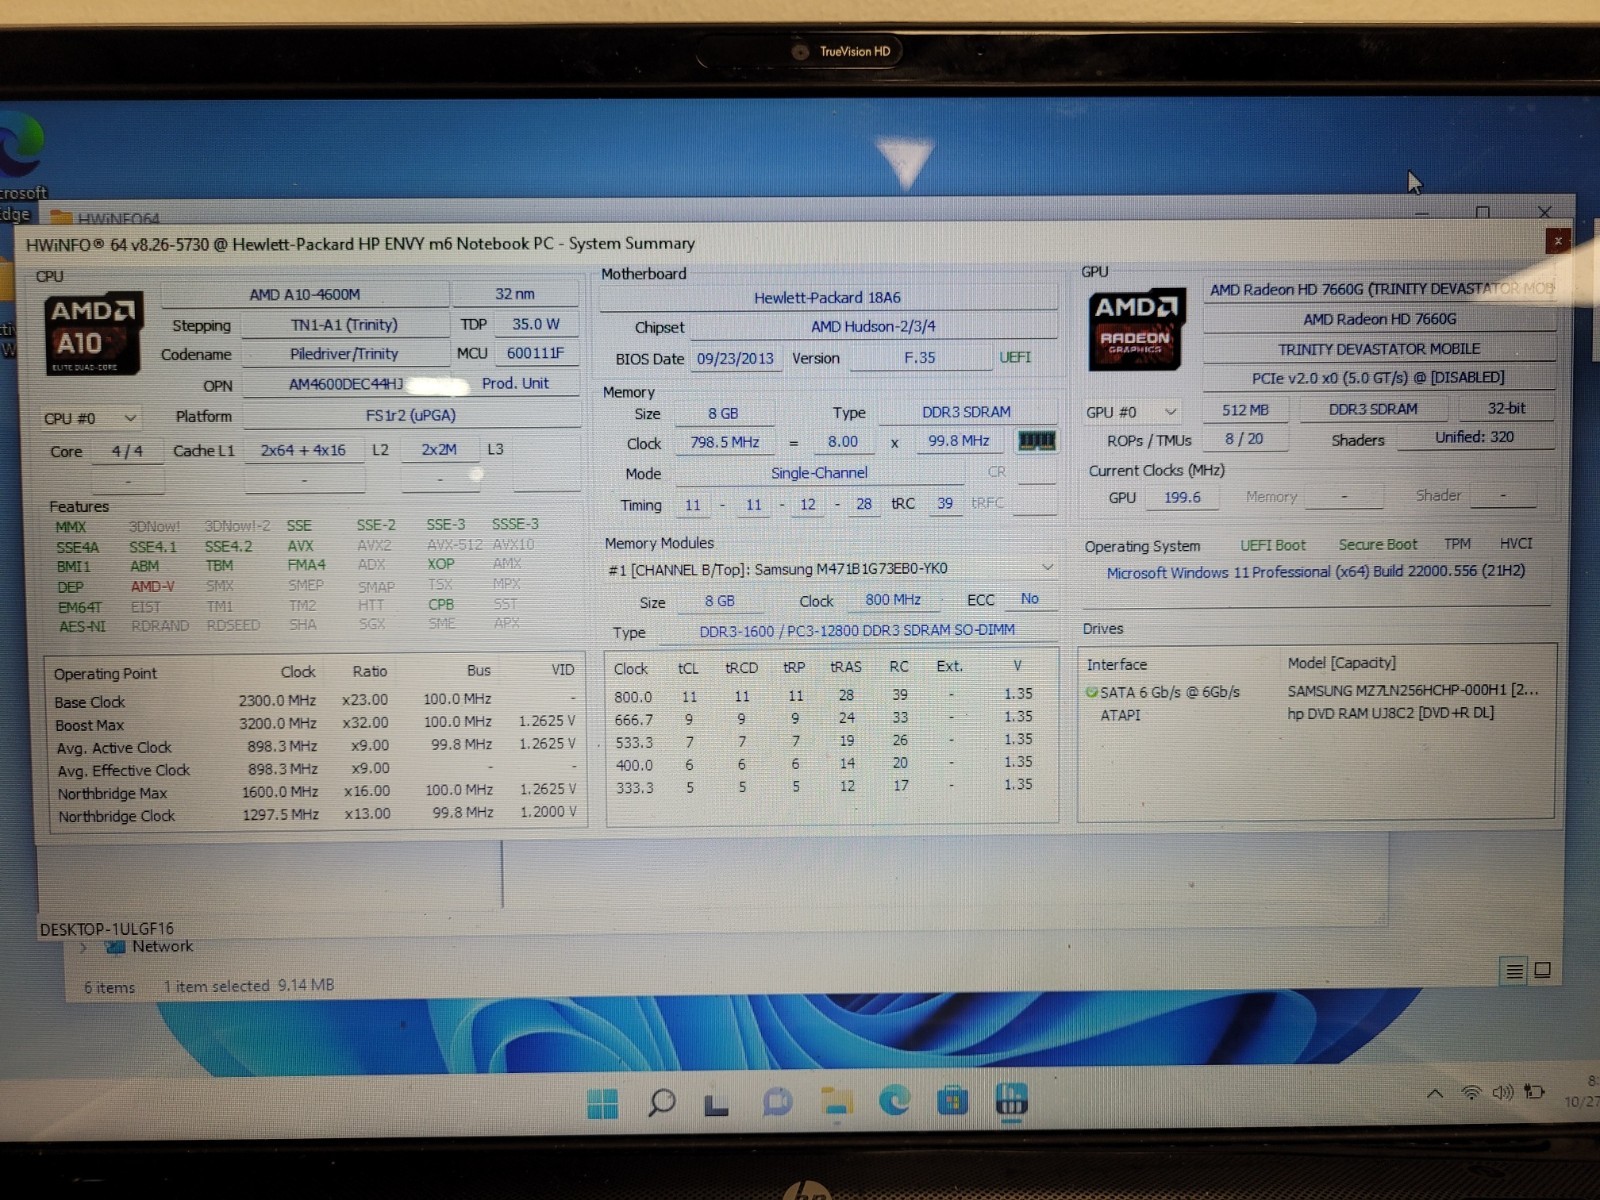The image size is (1600, 1200).
Task: Open the CPU #0 selector dropdown
Action: pyautogui.click(x=89, y=418)
